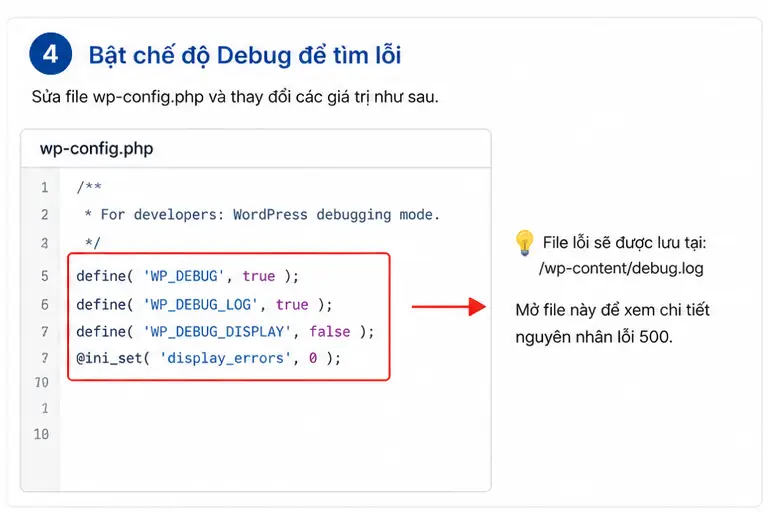768x512 pixels.
Task: Click heading 'Bật chế độ Debug để tìm lỗi'
Action: [x=245, y=55]
